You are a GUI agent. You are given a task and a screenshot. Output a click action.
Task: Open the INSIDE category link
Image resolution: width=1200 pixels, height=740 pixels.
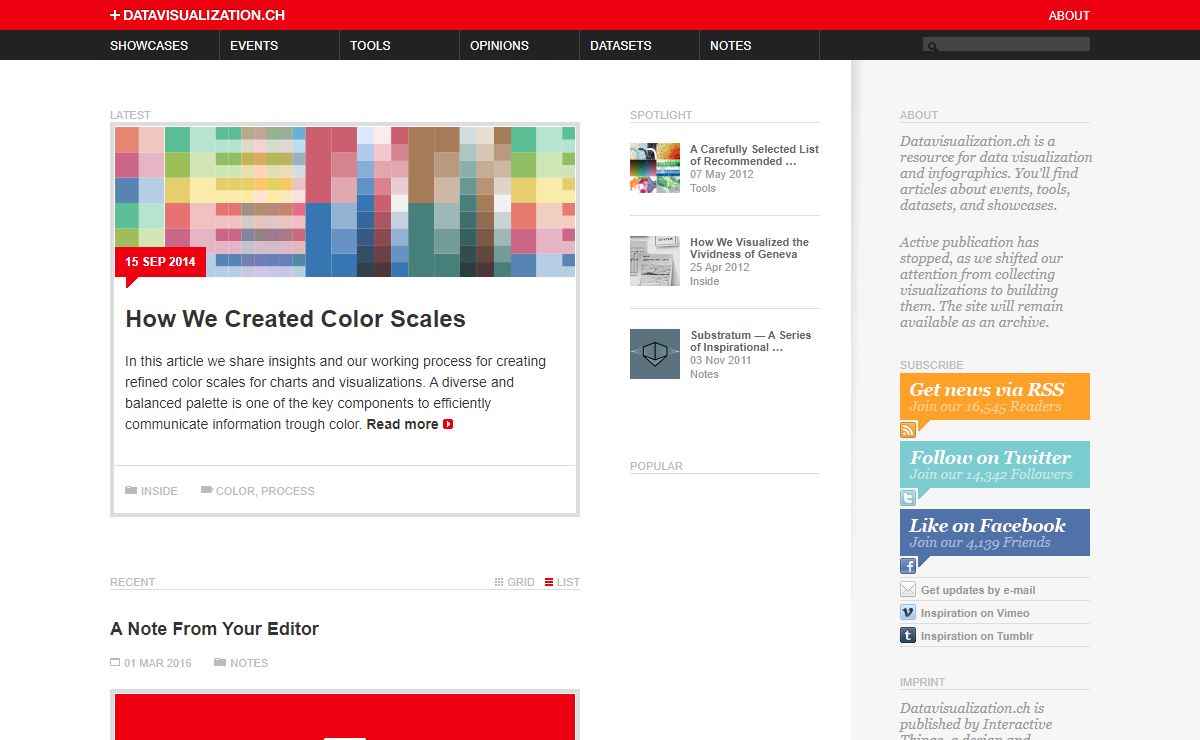point(159,491)
